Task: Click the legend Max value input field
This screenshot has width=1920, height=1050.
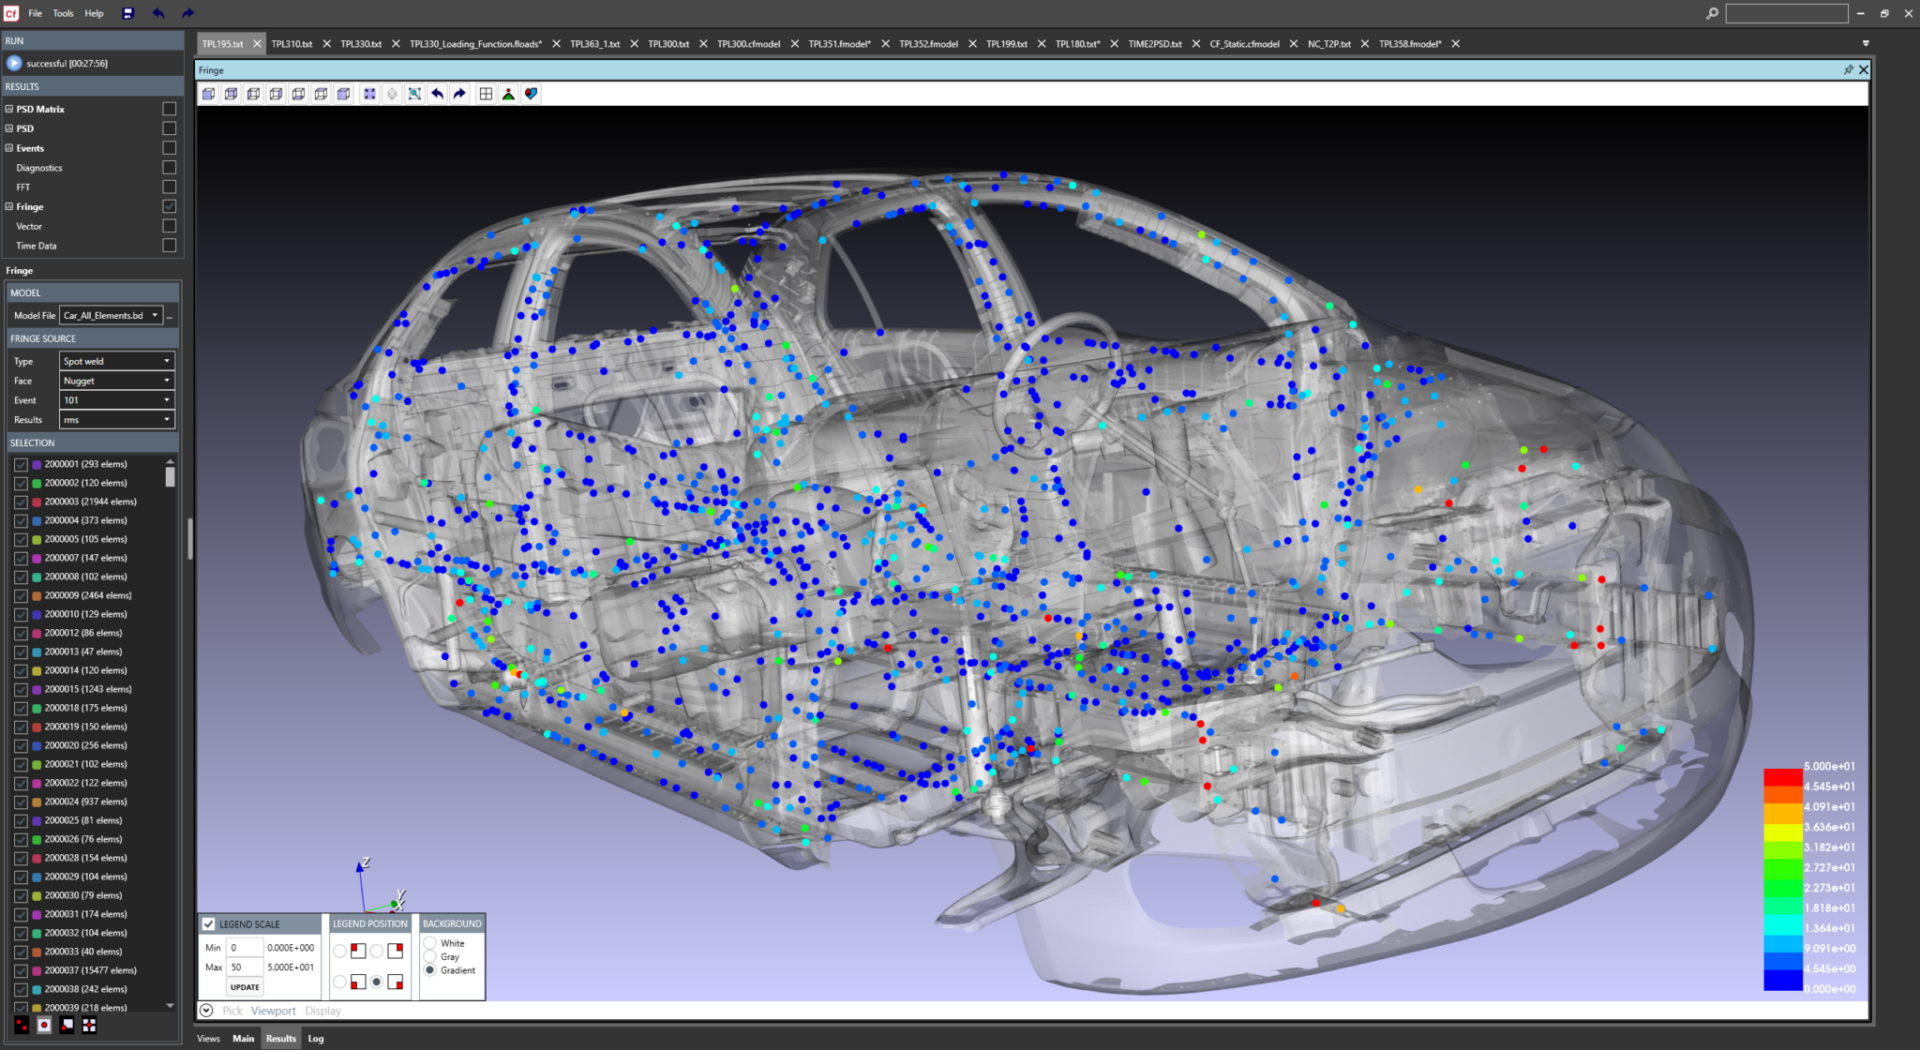Action: coord(245,967)
